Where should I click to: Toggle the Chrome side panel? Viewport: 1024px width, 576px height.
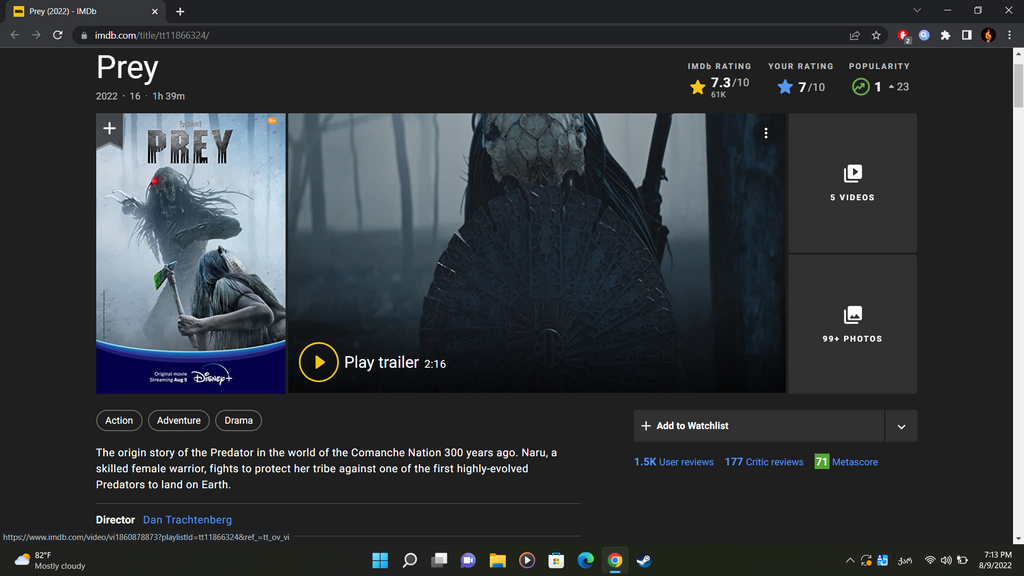[967, 35]
